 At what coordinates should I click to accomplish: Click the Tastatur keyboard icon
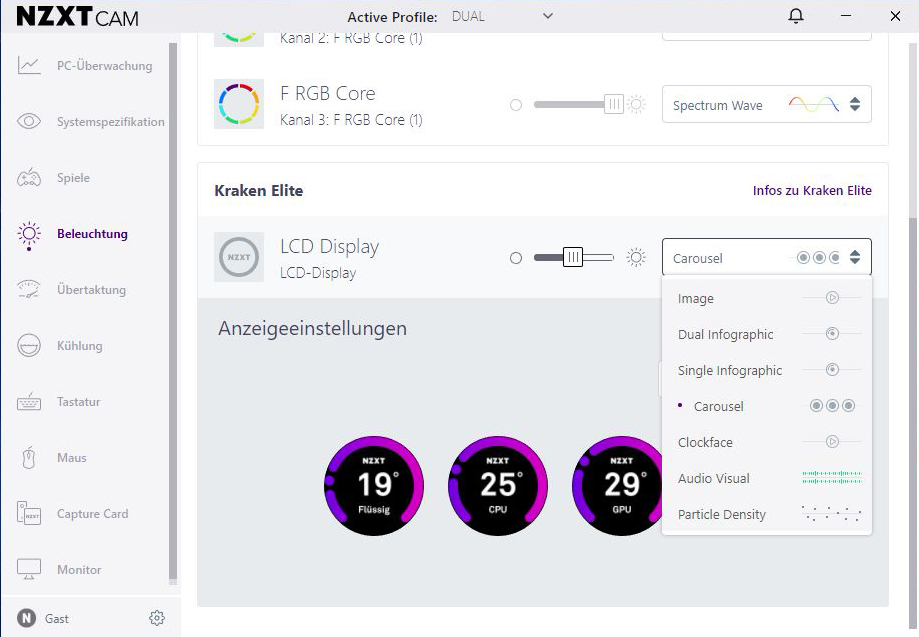coord(29,402)
